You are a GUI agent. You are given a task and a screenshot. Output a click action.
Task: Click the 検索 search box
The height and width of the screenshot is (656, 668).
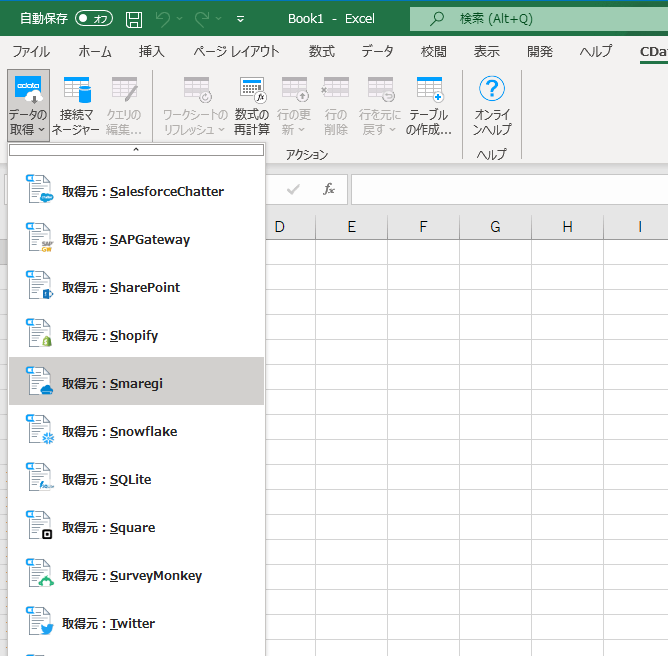coord(539,19)
